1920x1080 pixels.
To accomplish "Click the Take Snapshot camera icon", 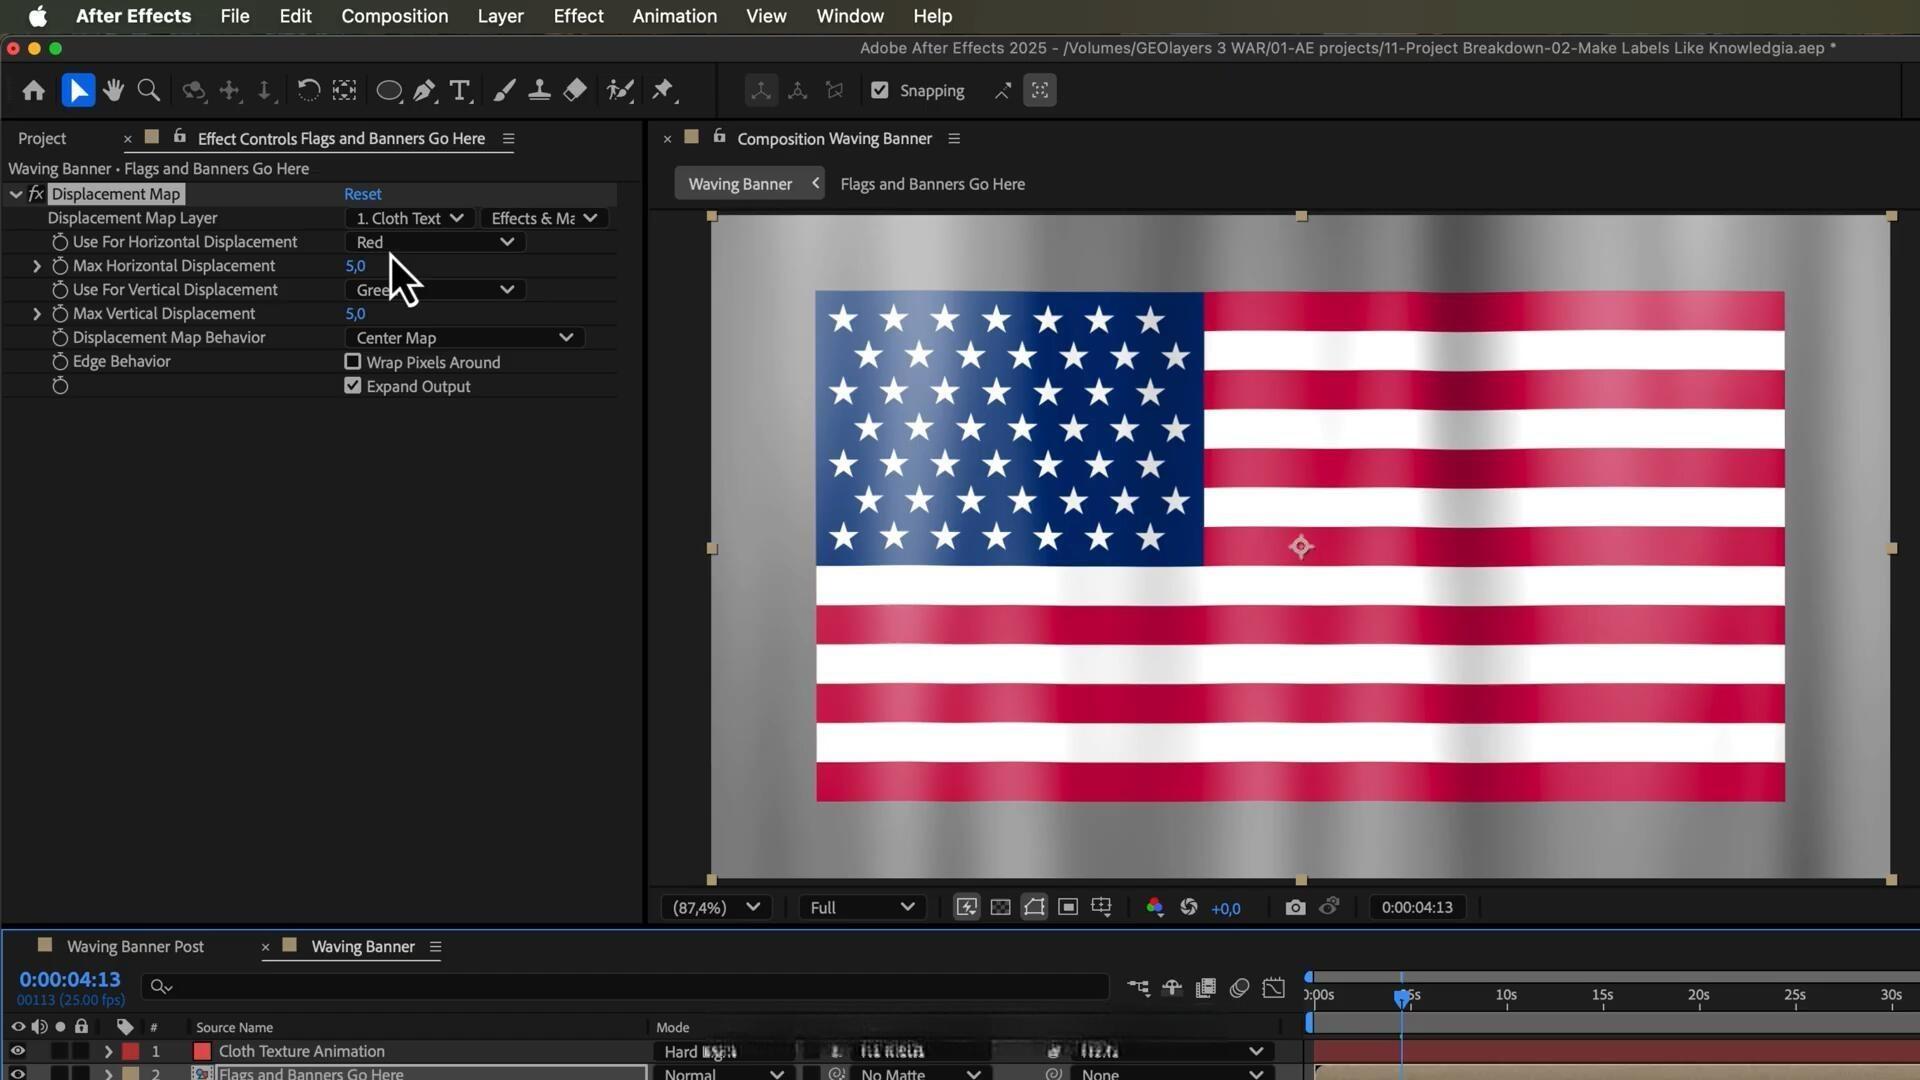I will tap(1295, 907).
